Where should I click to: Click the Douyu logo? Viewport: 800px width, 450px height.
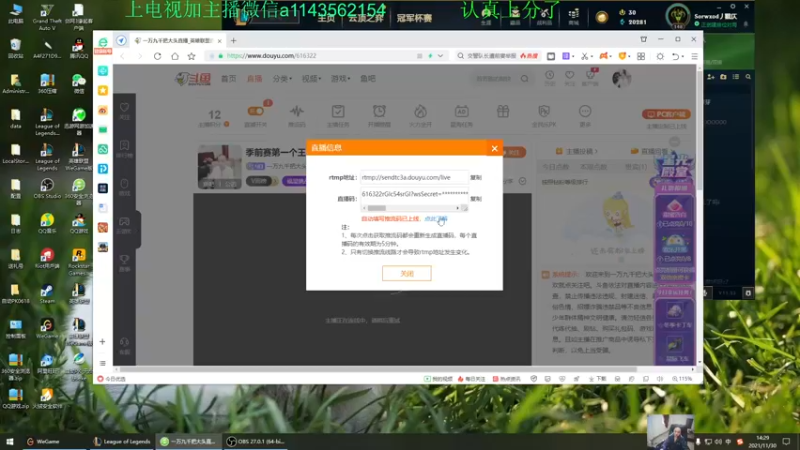tap(192, 79)
